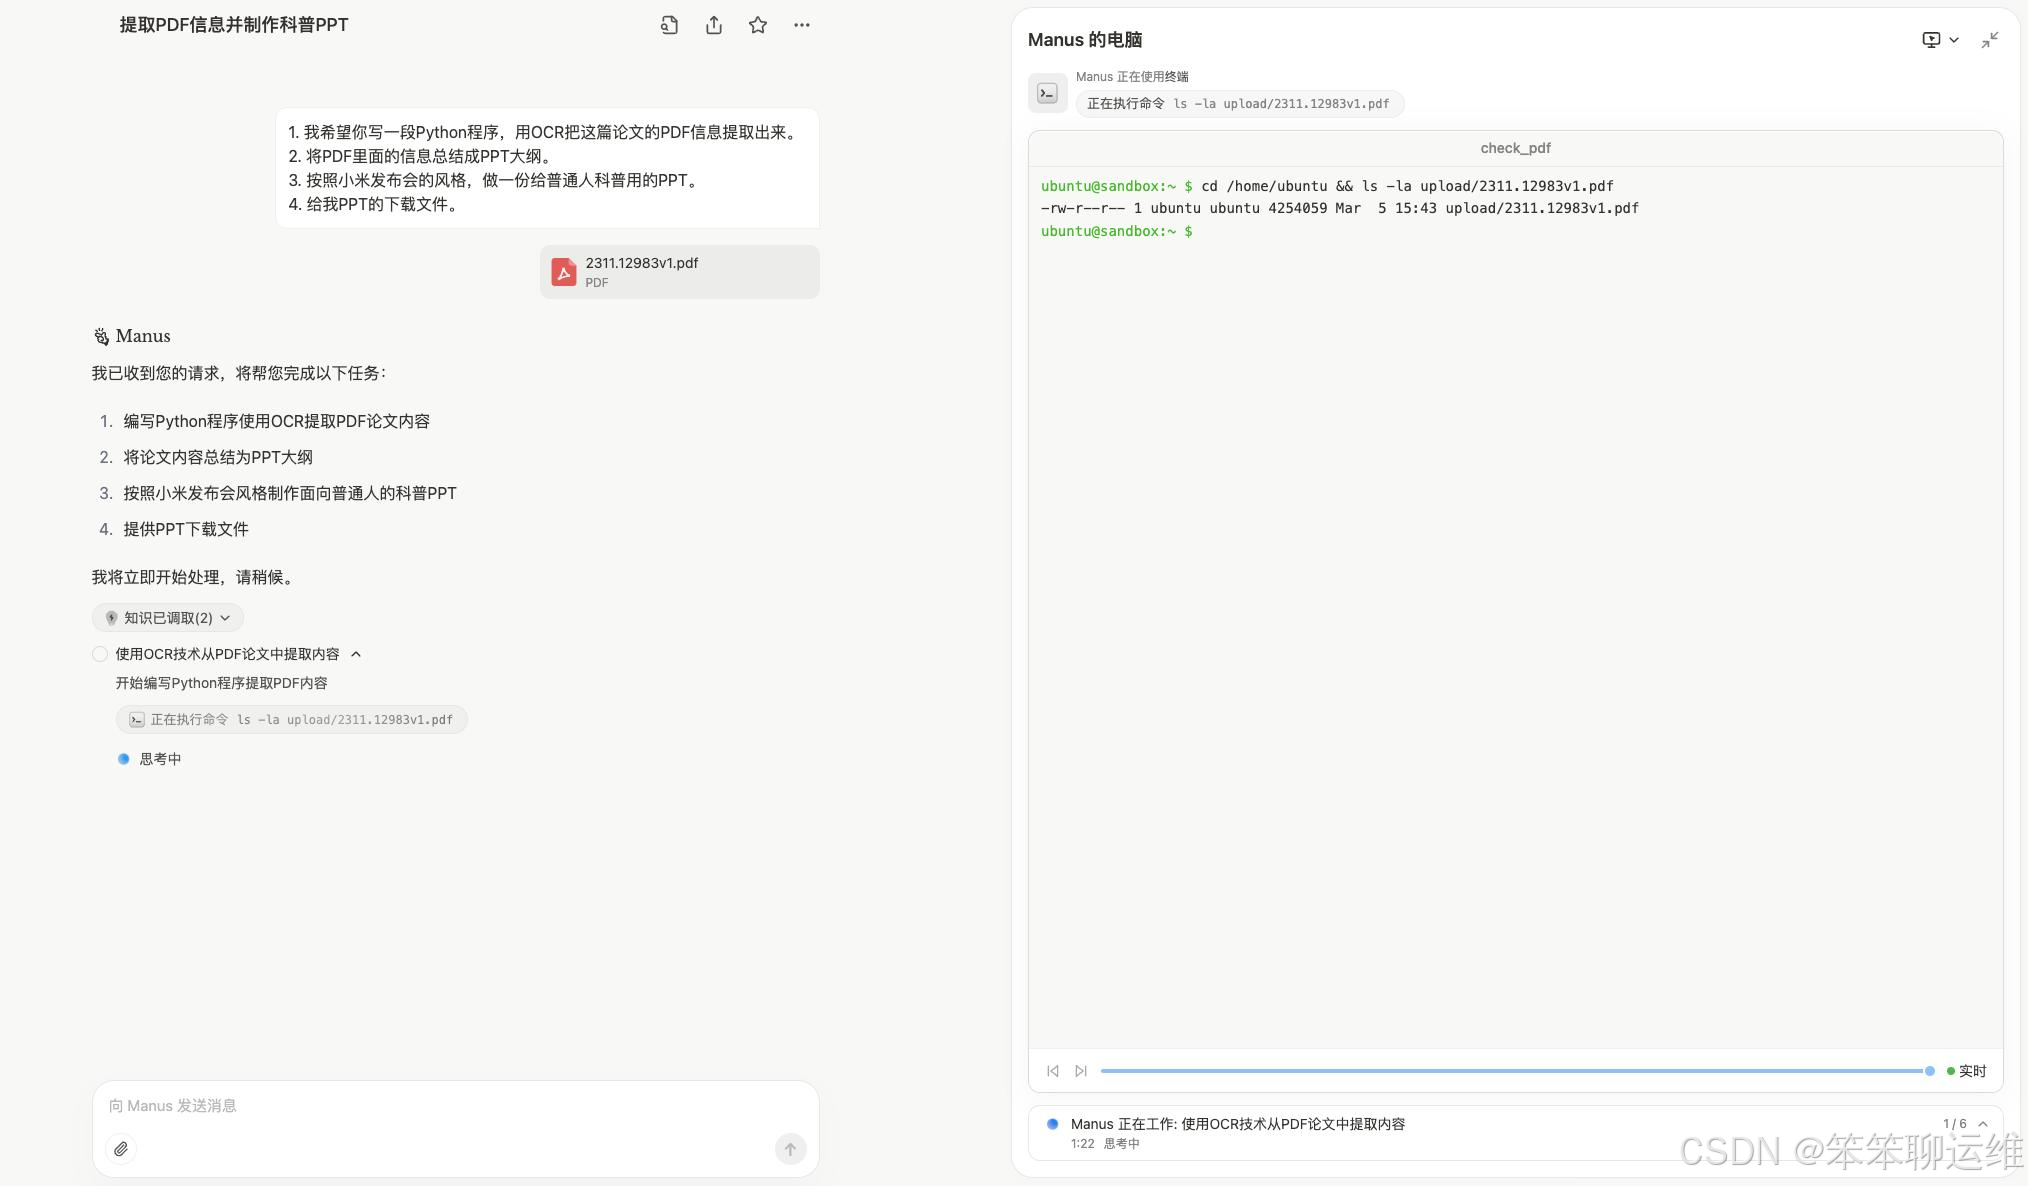The width and height of the screenshot is (2028, 1186).
Task: Click the file search icon in header
Action: 669,25
